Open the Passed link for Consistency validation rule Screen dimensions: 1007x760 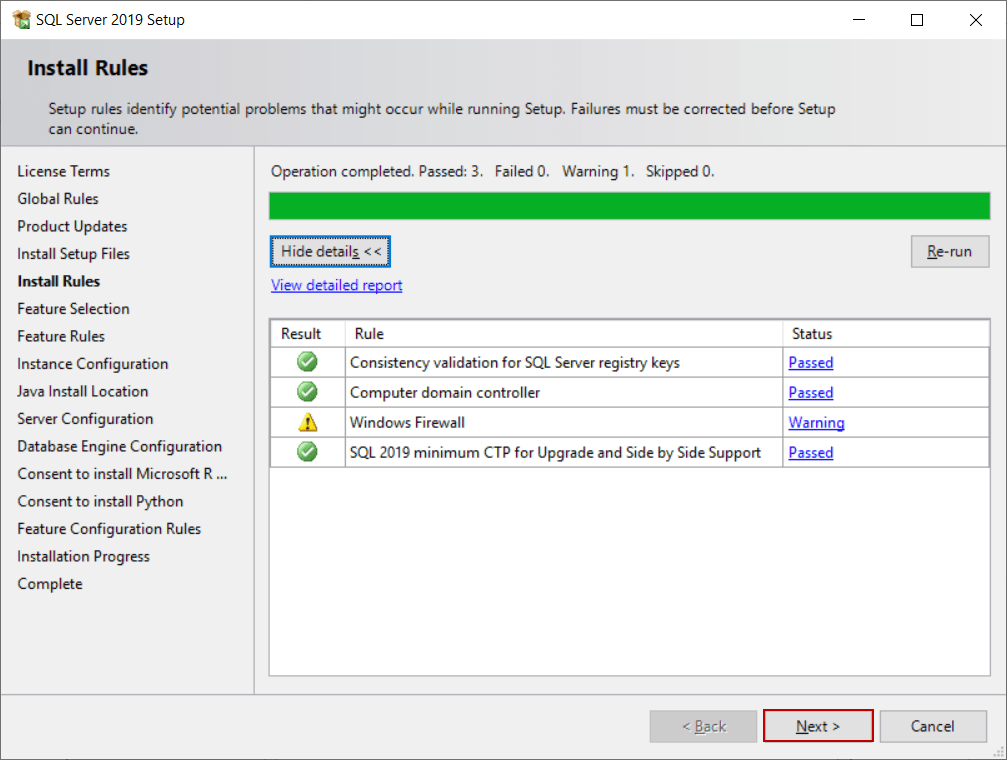coord(810,362)
